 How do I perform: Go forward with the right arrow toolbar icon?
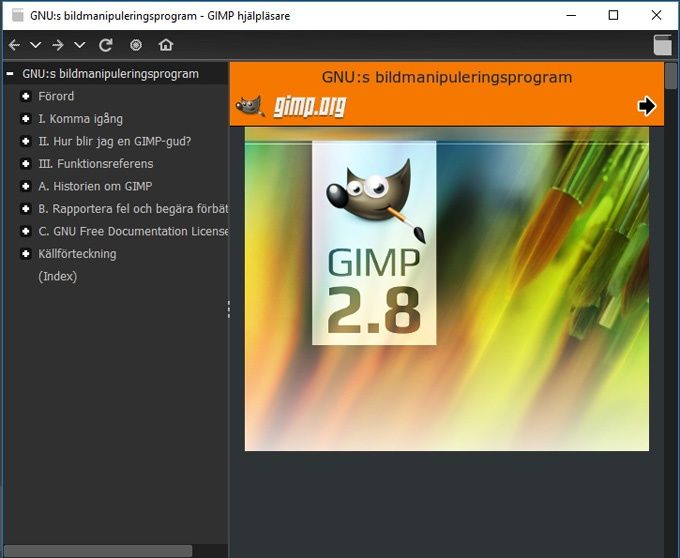[58, 45]
